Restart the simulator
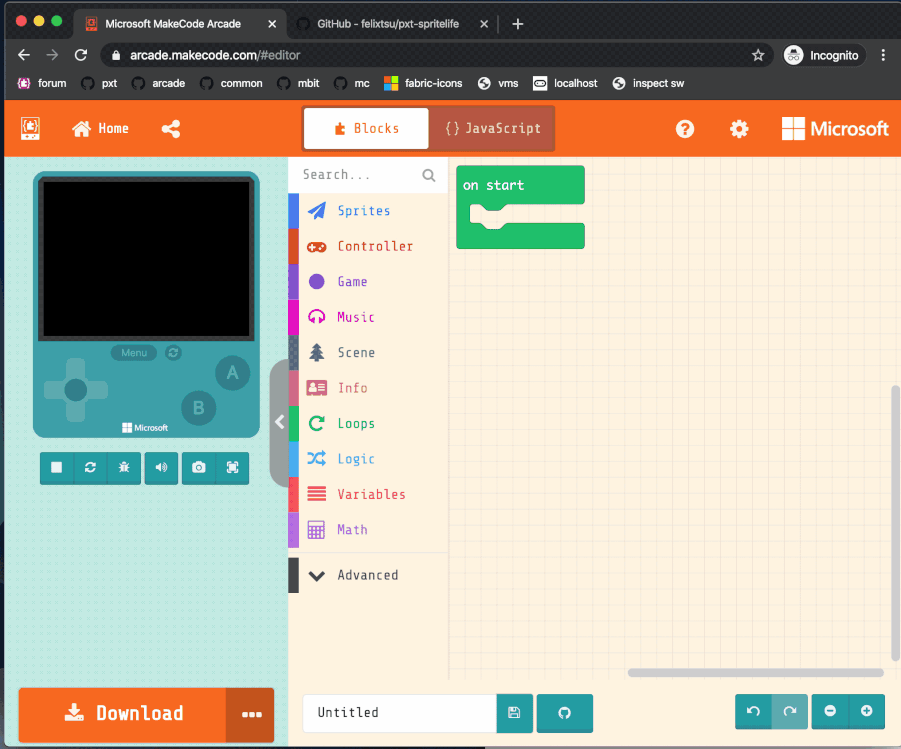Screen dimensions: 901x749 coord(90,467)
